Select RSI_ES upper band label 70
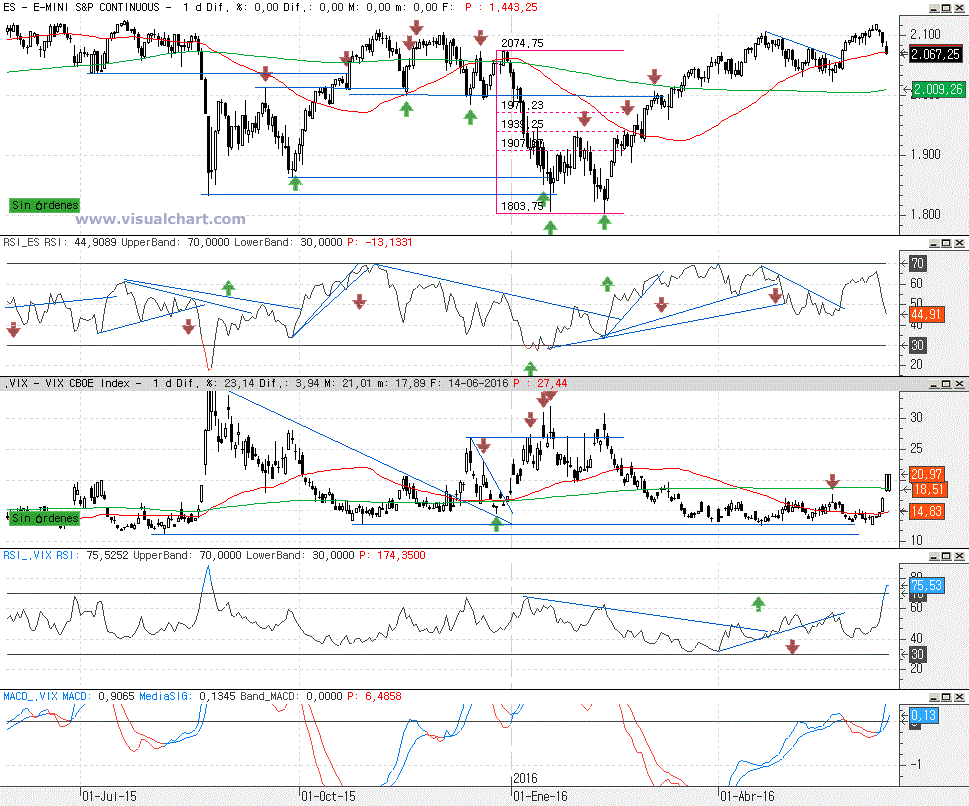The height and width of the screenshot is (806, 969). tap(917, 263)
